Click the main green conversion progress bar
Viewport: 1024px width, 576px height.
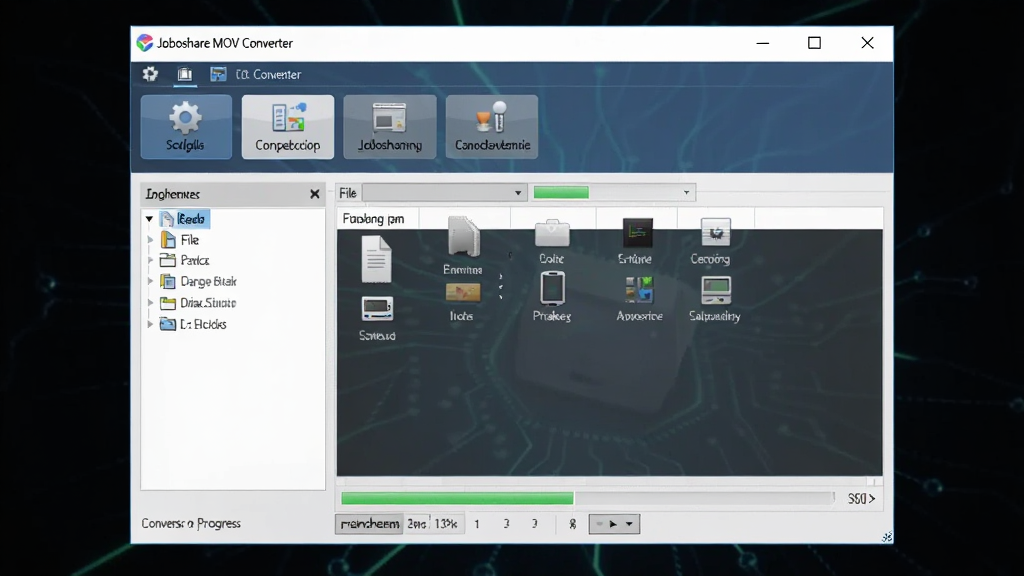click(x=588, y=498)
